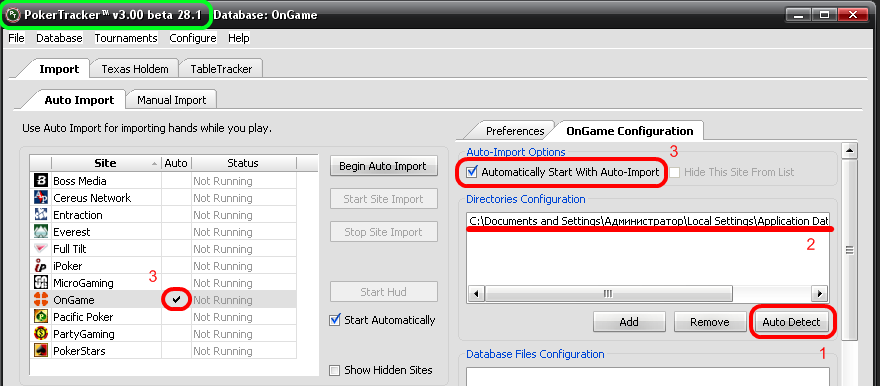Click the Start Hud button

(x=383, y=292)
